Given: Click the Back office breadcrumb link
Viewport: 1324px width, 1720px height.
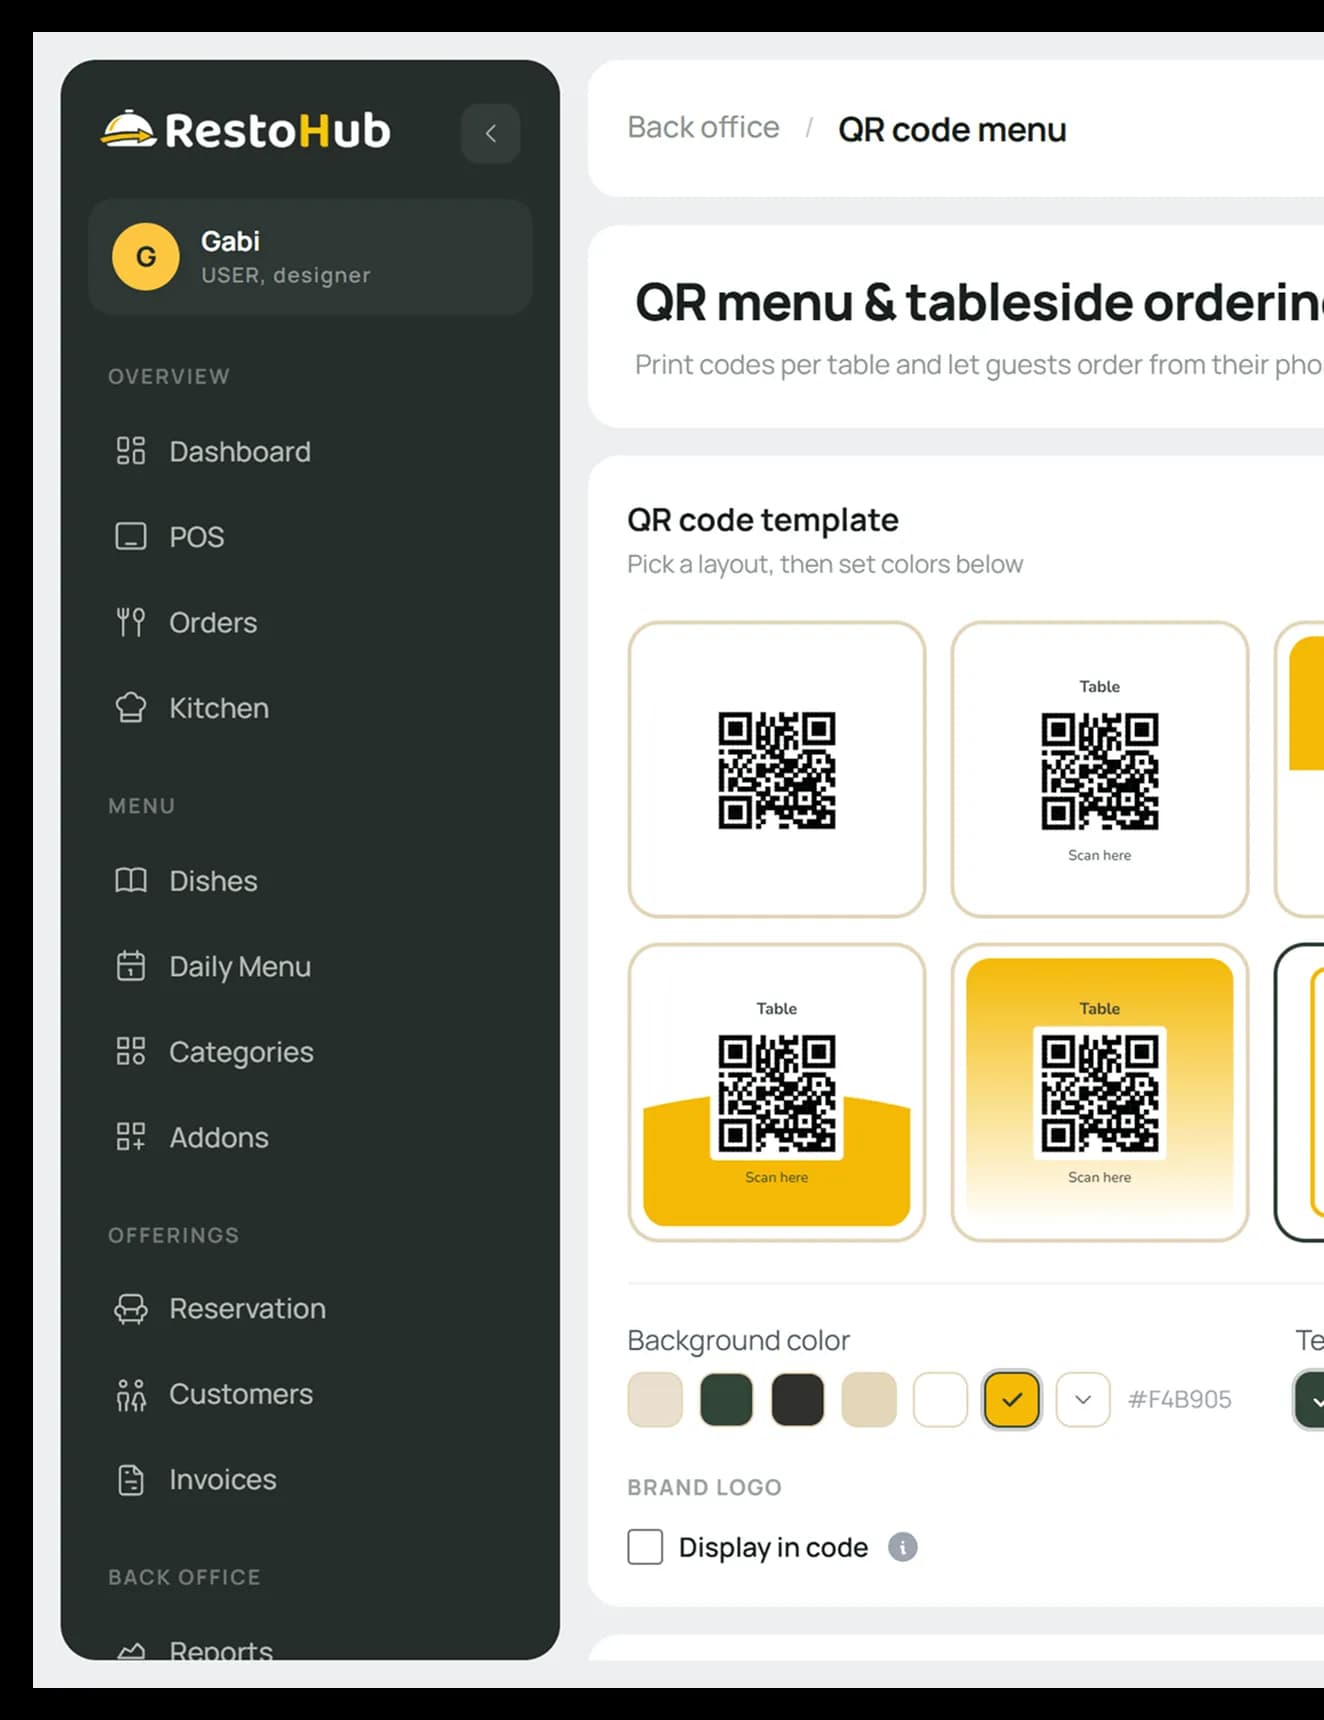Looking at the screenshot, I should pos(703,128).
